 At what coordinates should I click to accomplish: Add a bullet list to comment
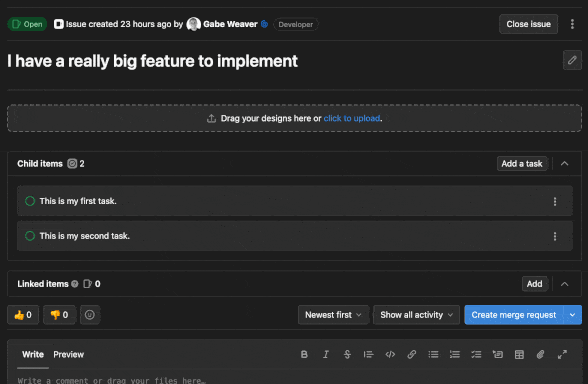pos(433,354)
